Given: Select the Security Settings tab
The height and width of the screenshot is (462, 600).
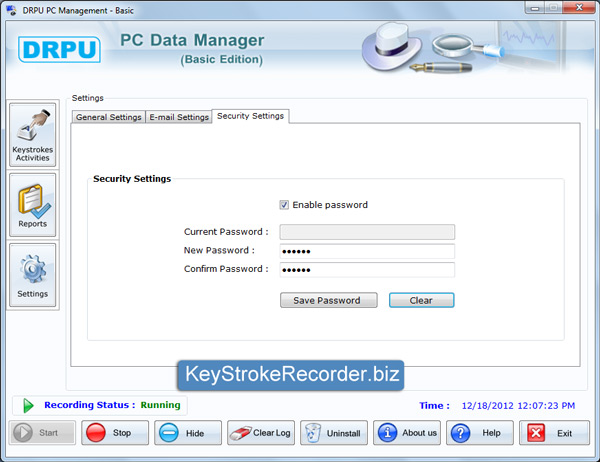Looking at the screenshot, I should (251, 116).
